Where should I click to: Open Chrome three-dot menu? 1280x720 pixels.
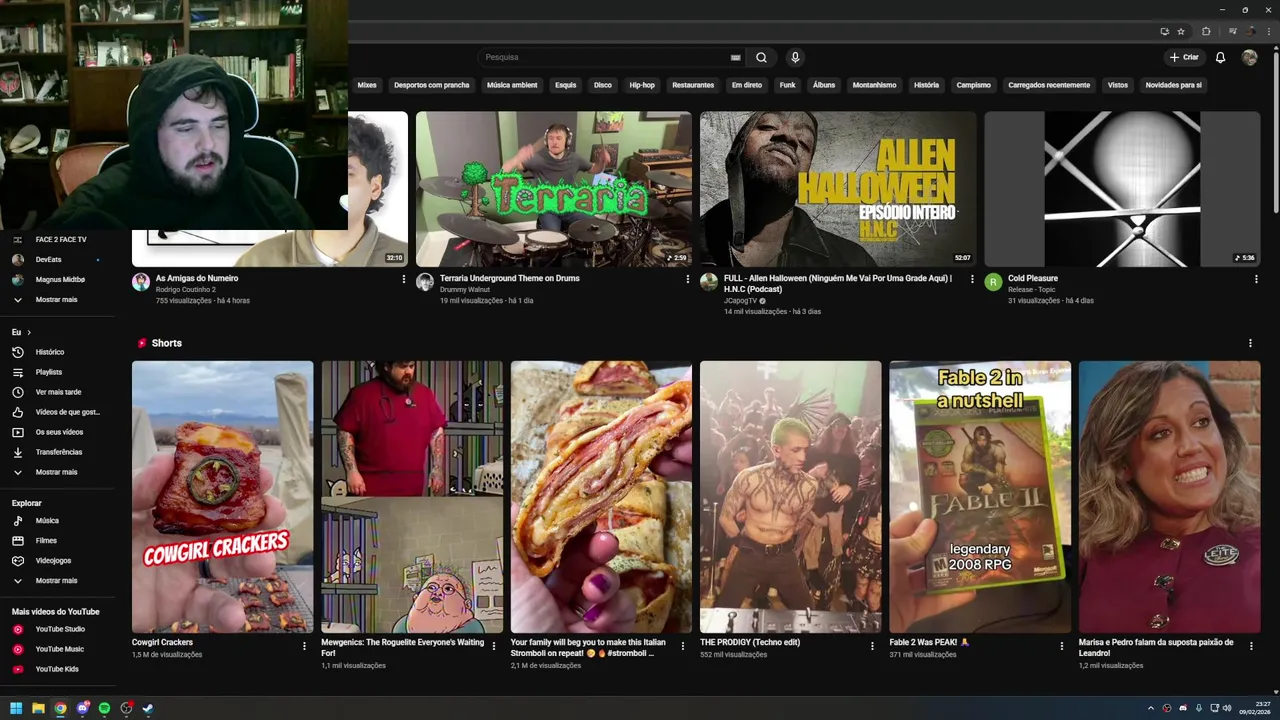coord(1270,31)
